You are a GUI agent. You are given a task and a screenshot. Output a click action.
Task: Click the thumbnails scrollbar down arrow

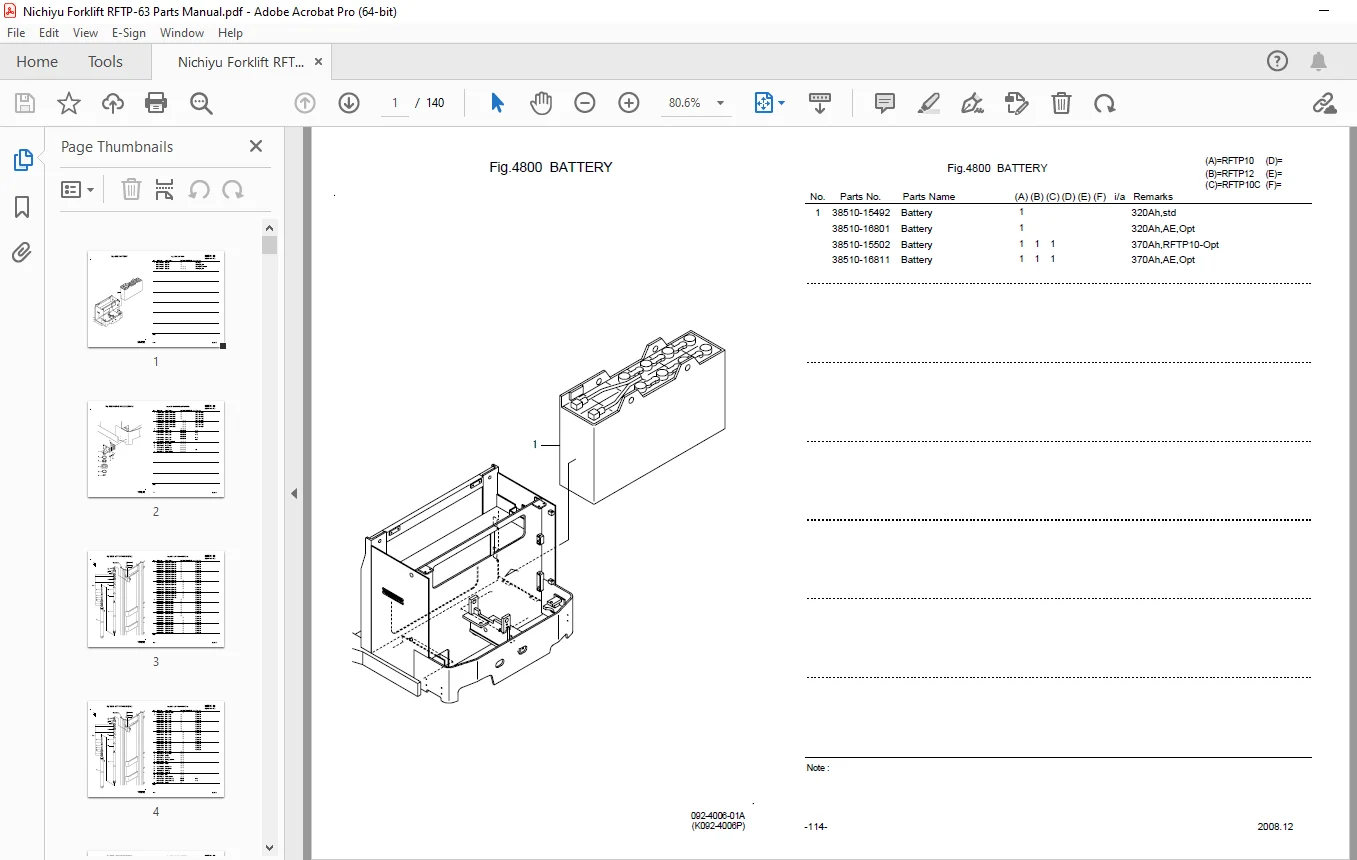click(x=269, y=848)
